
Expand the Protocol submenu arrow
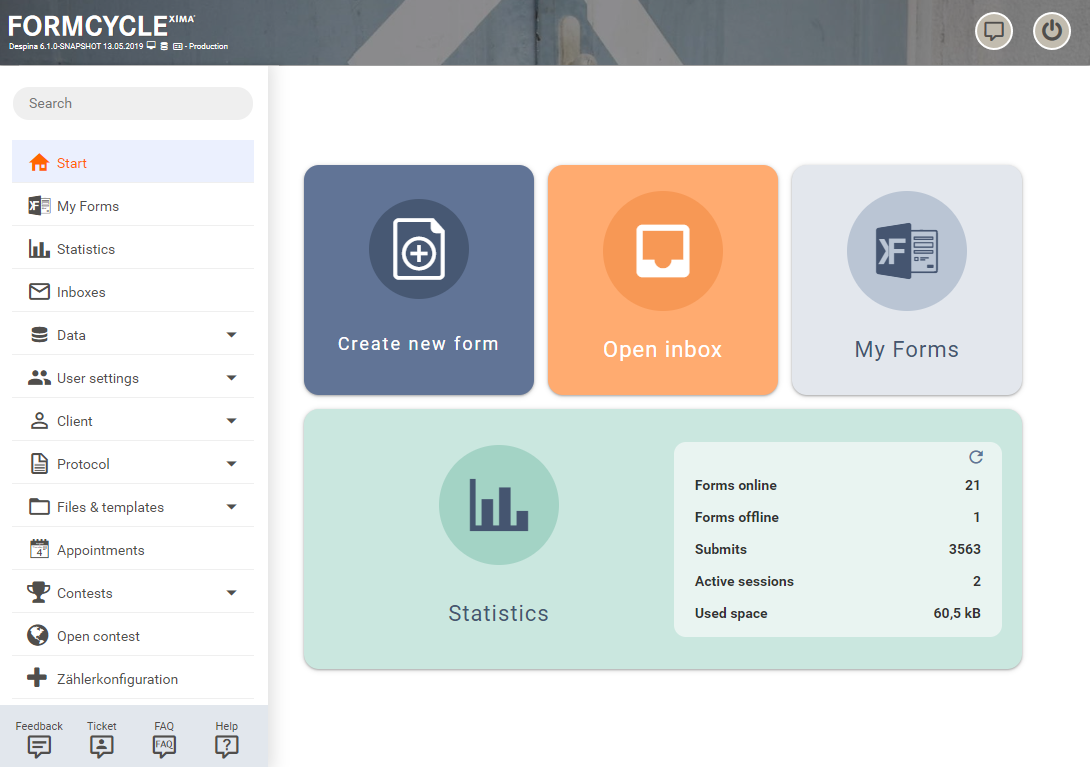point(231,464)
